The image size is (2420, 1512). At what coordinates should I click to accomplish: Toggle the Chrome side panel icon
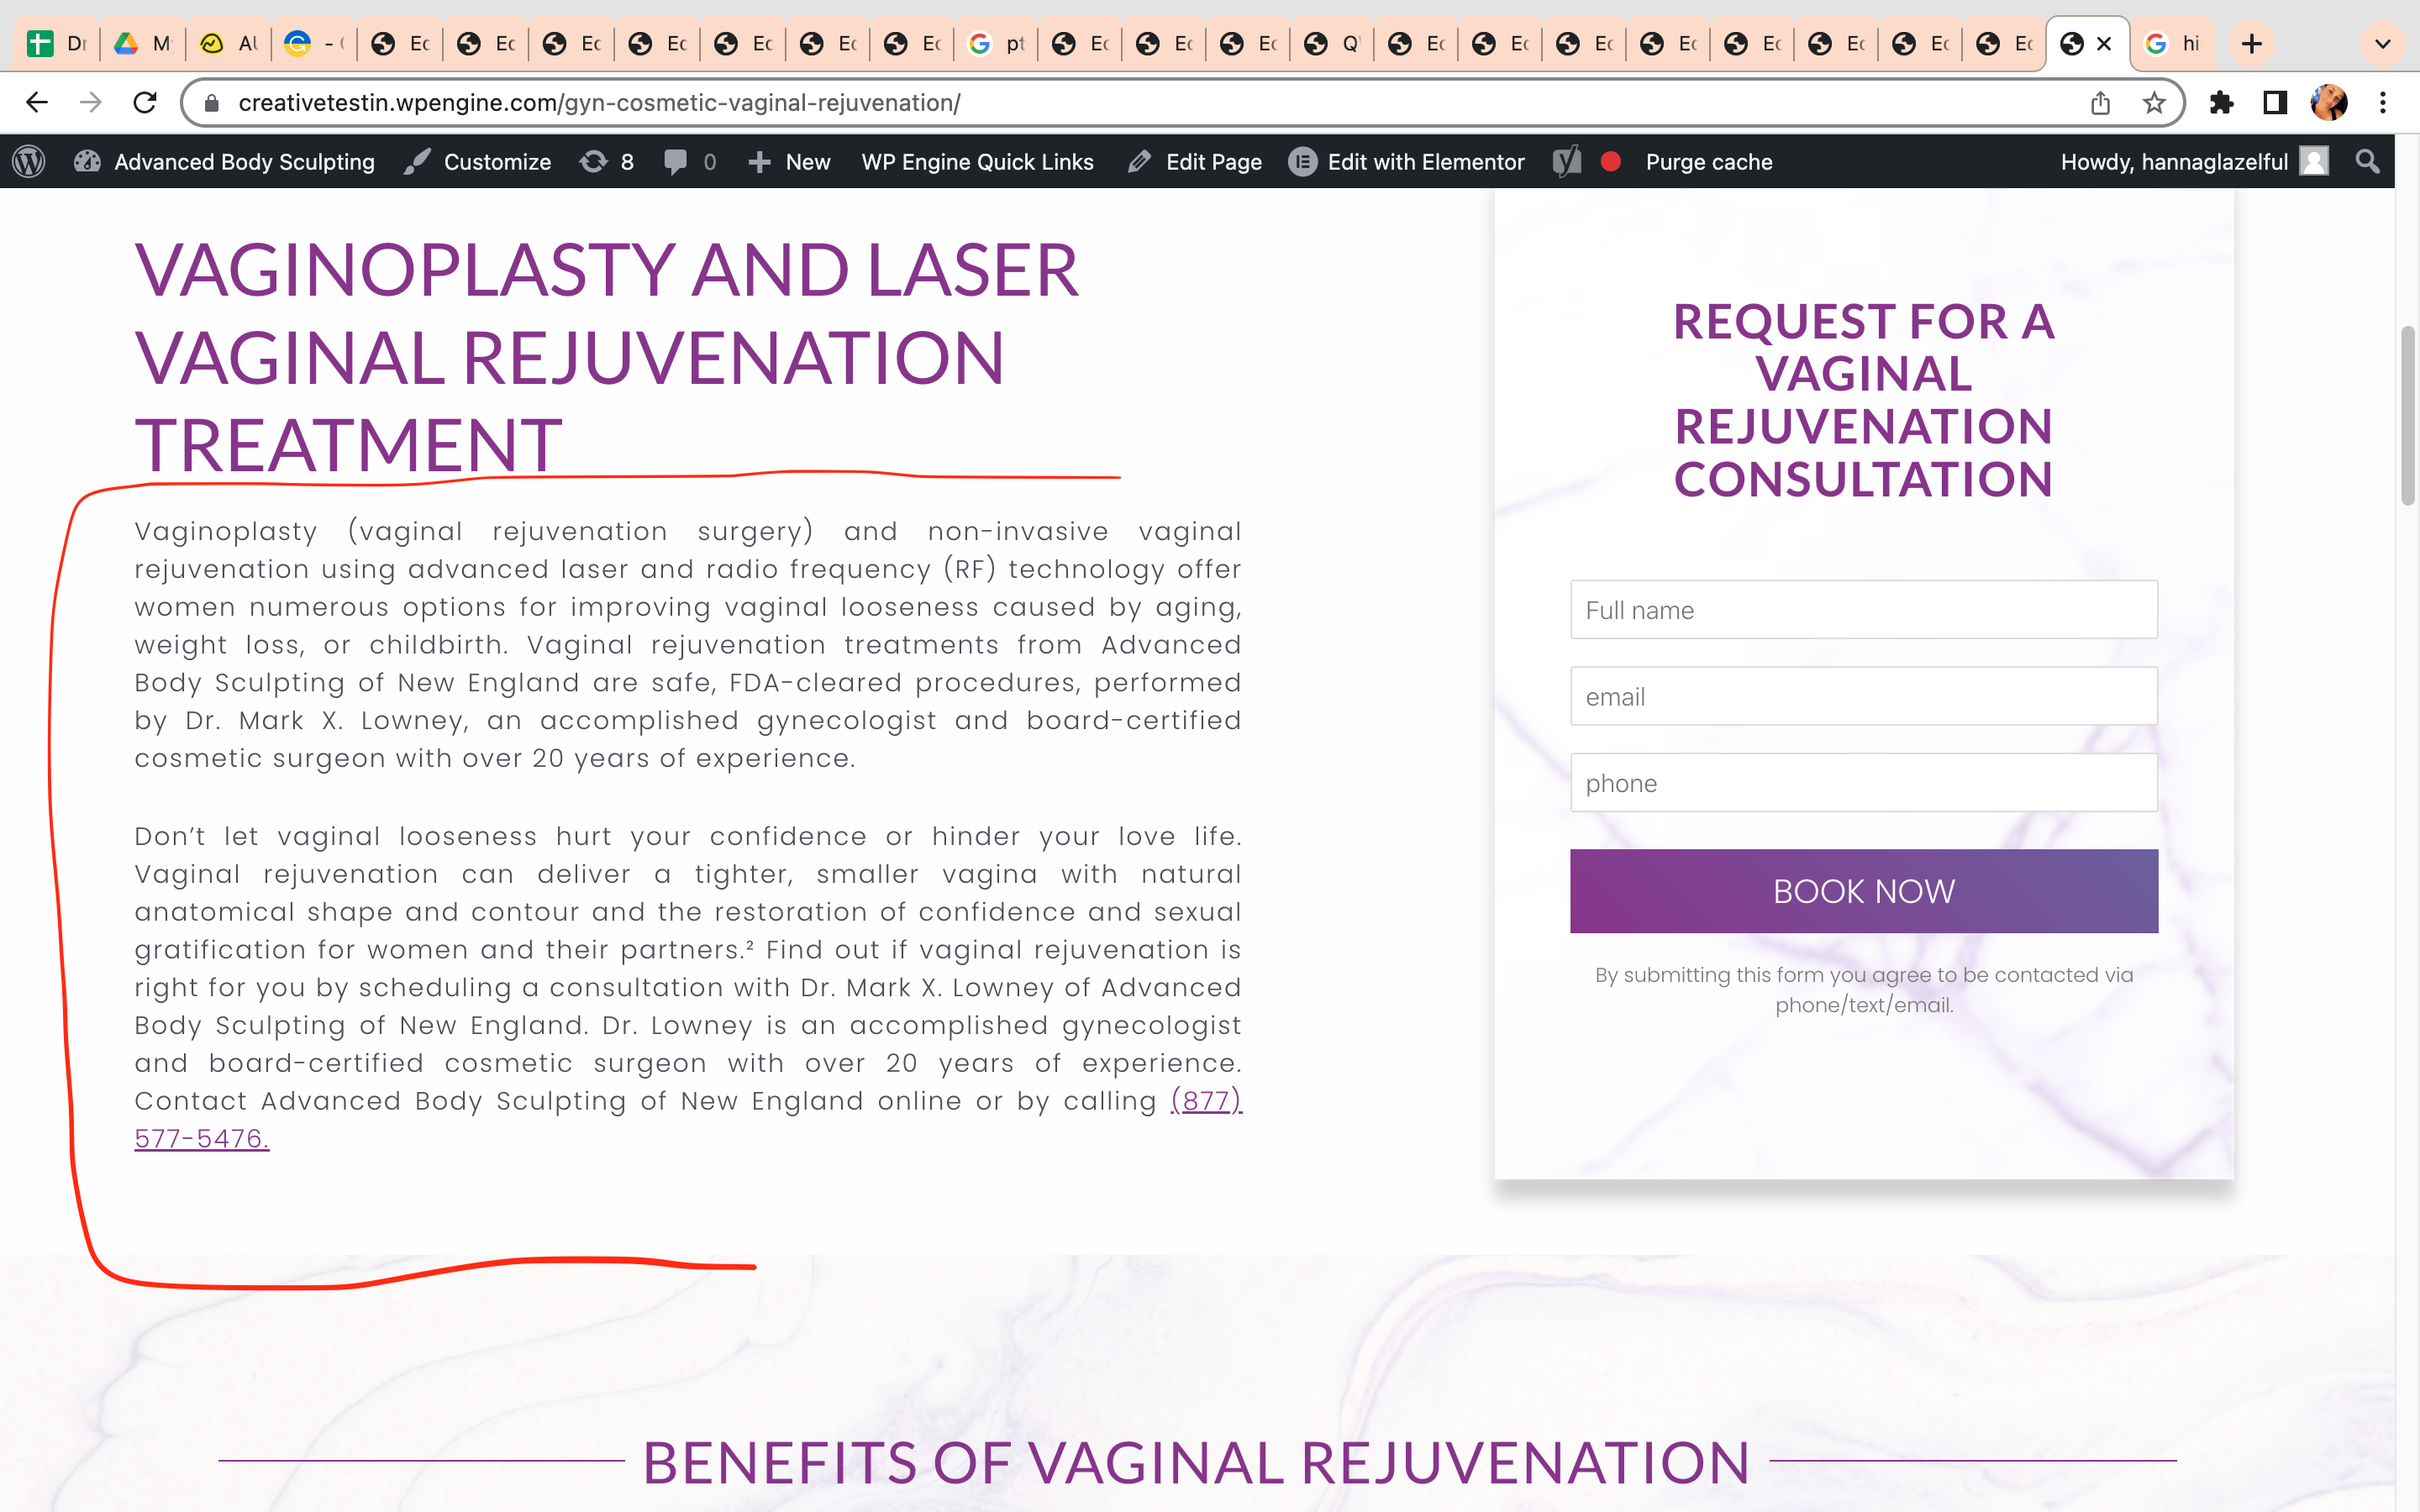[x=2275, y=102]
